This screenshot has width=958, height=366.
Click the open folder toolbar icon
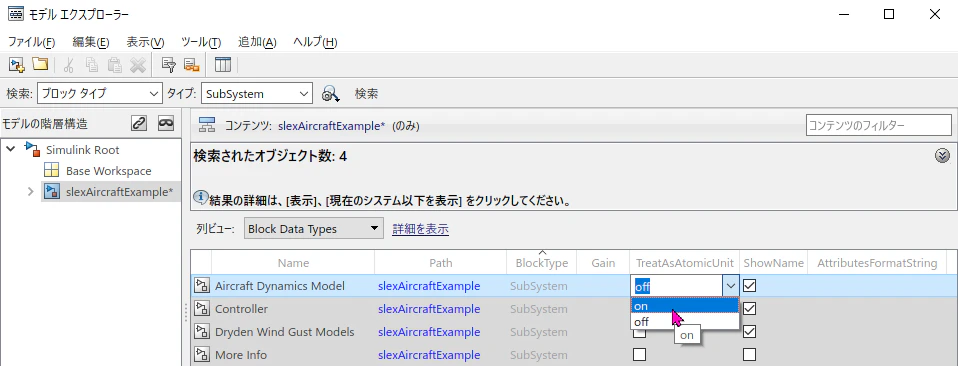[x=40, y=64]
